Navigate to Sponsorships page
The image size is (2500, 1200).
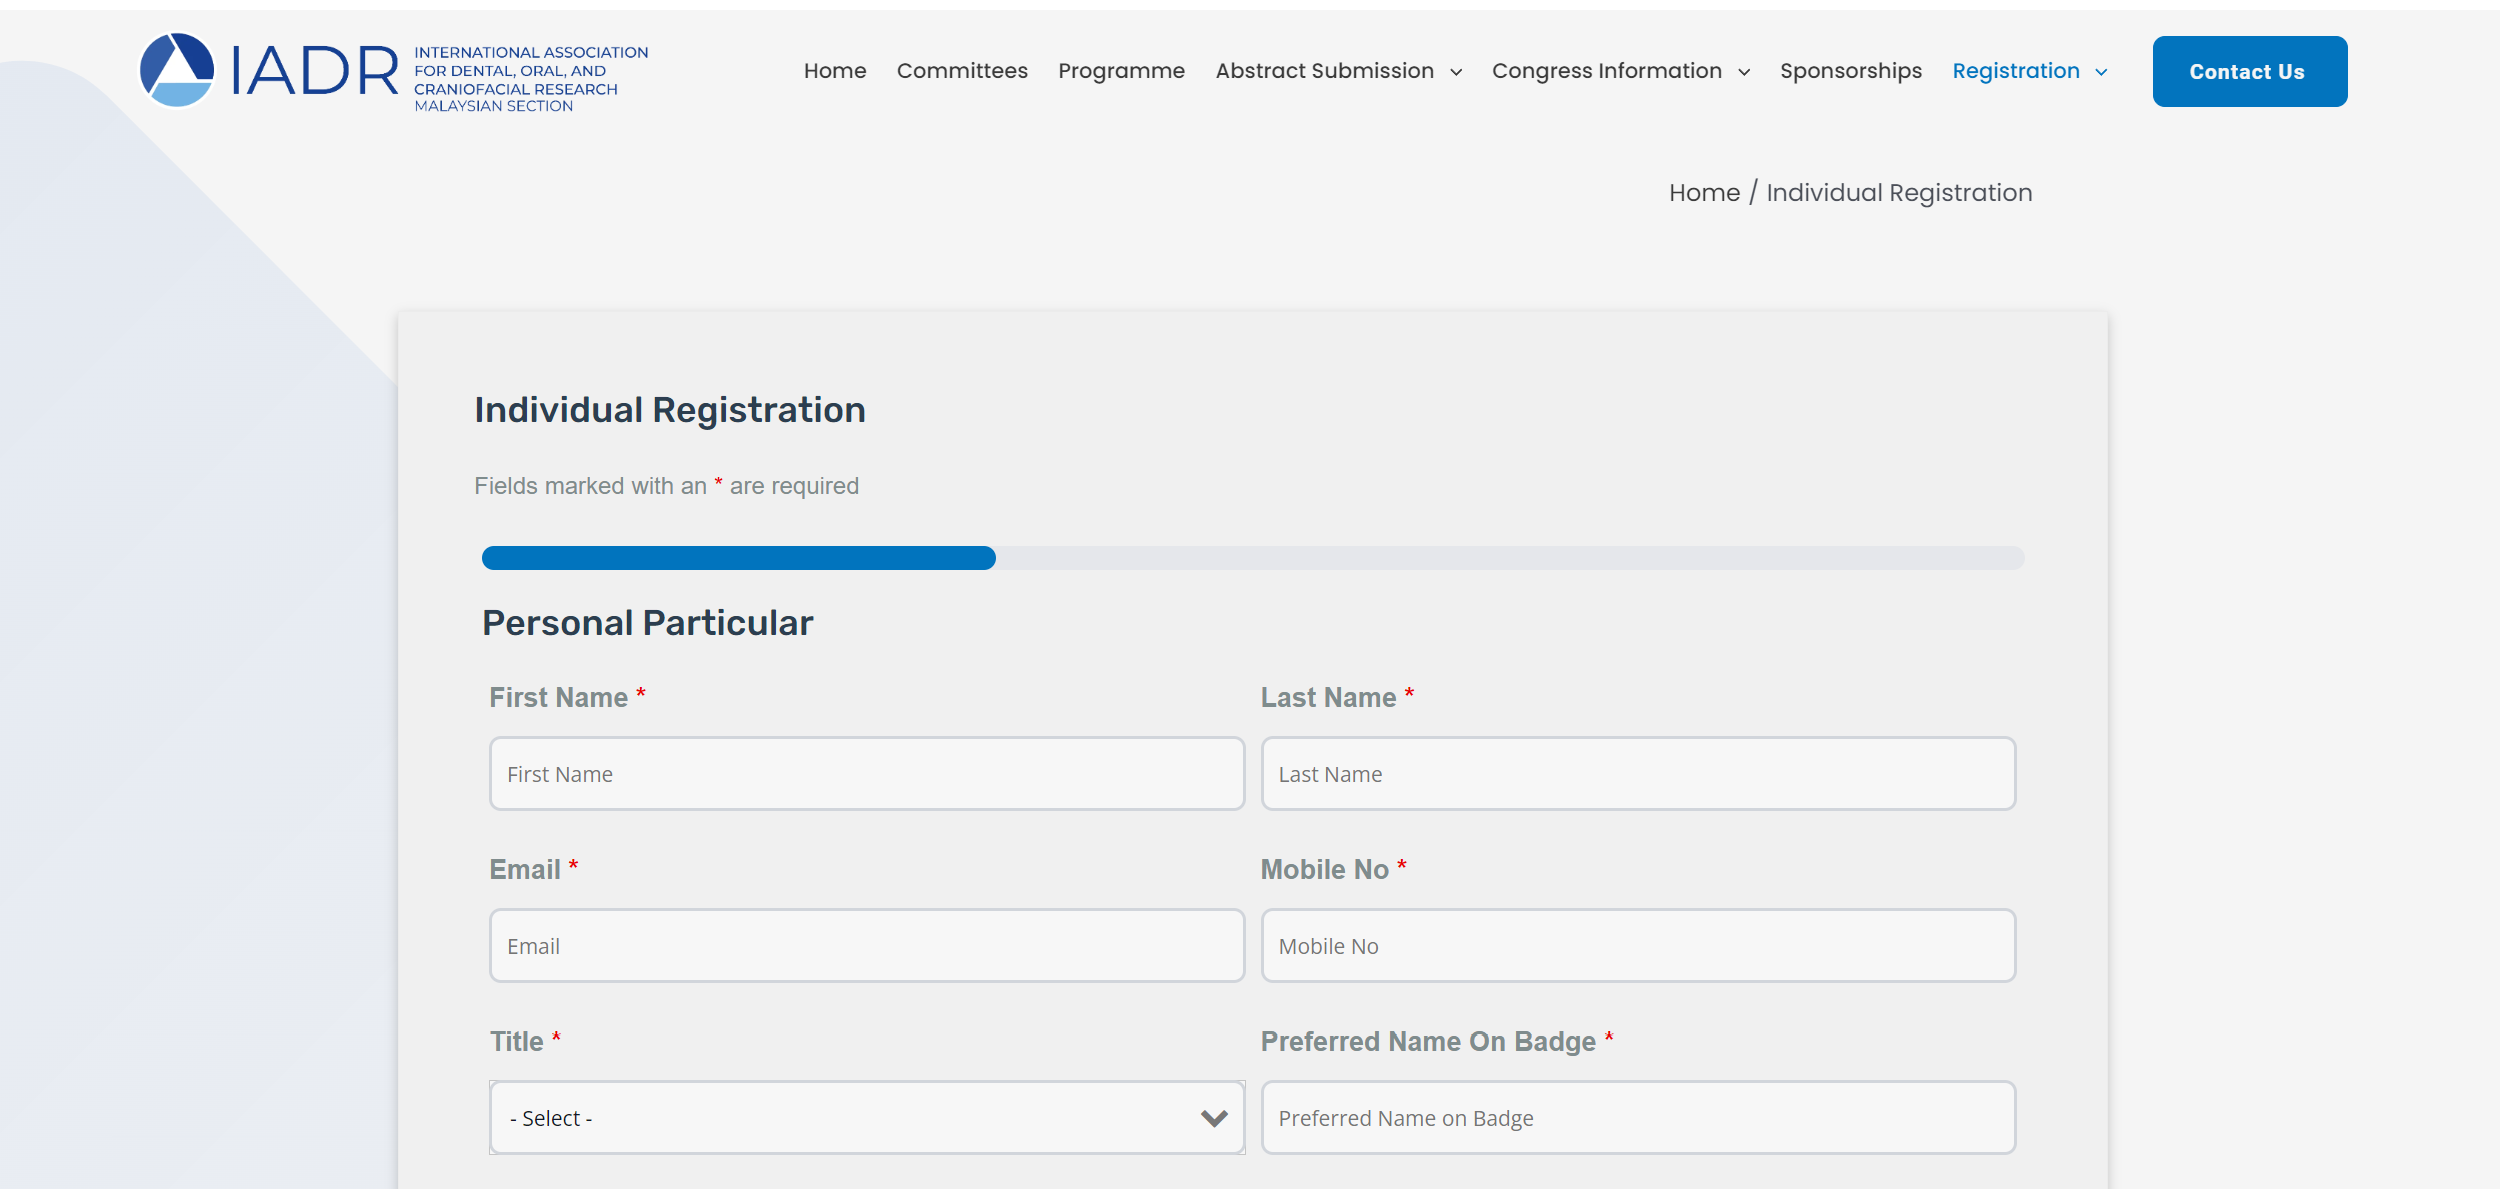[1850, 71]
